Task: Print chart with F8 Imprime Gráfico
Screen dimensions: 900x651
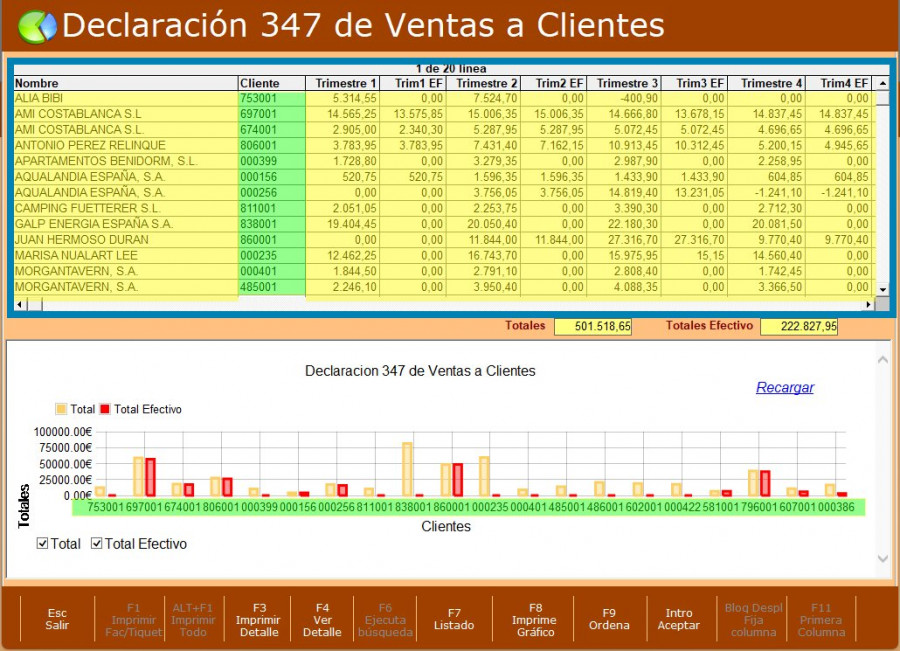Action: 534,619
